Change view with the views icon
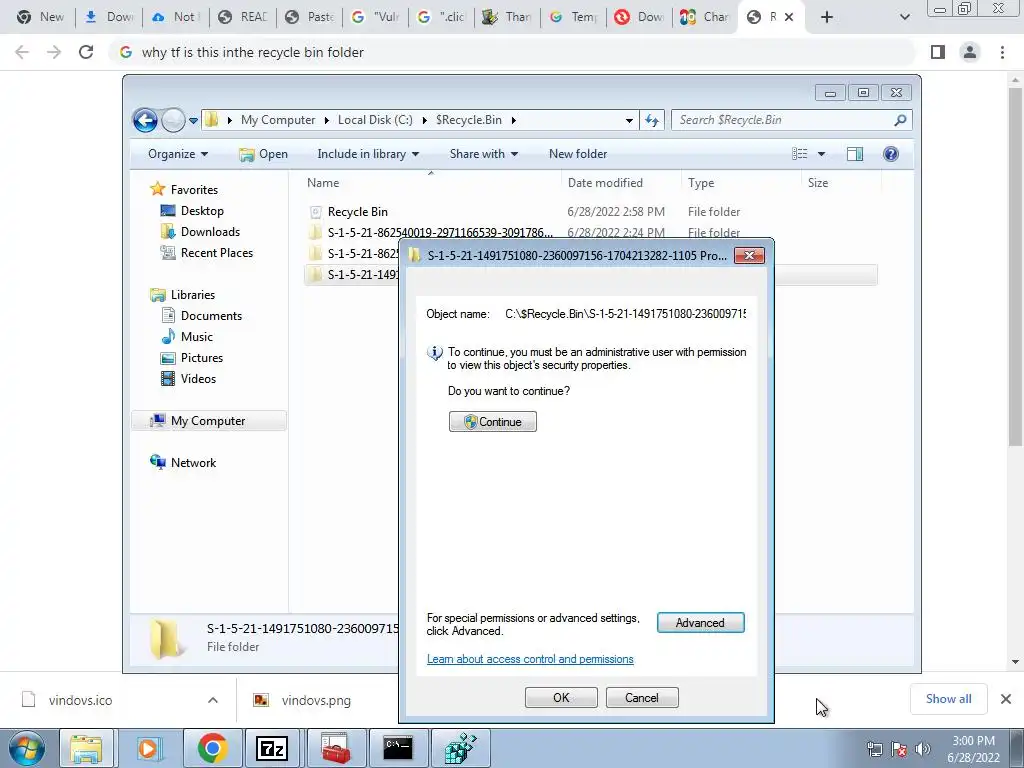The width and height of the screenshot is (1024, 768). click(799, 154)
